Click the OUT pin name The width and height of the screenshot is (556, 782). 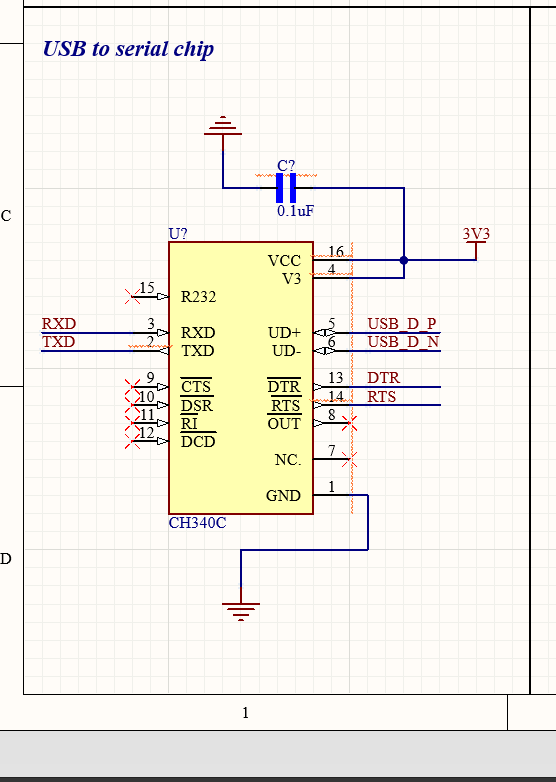click(284, 423)
